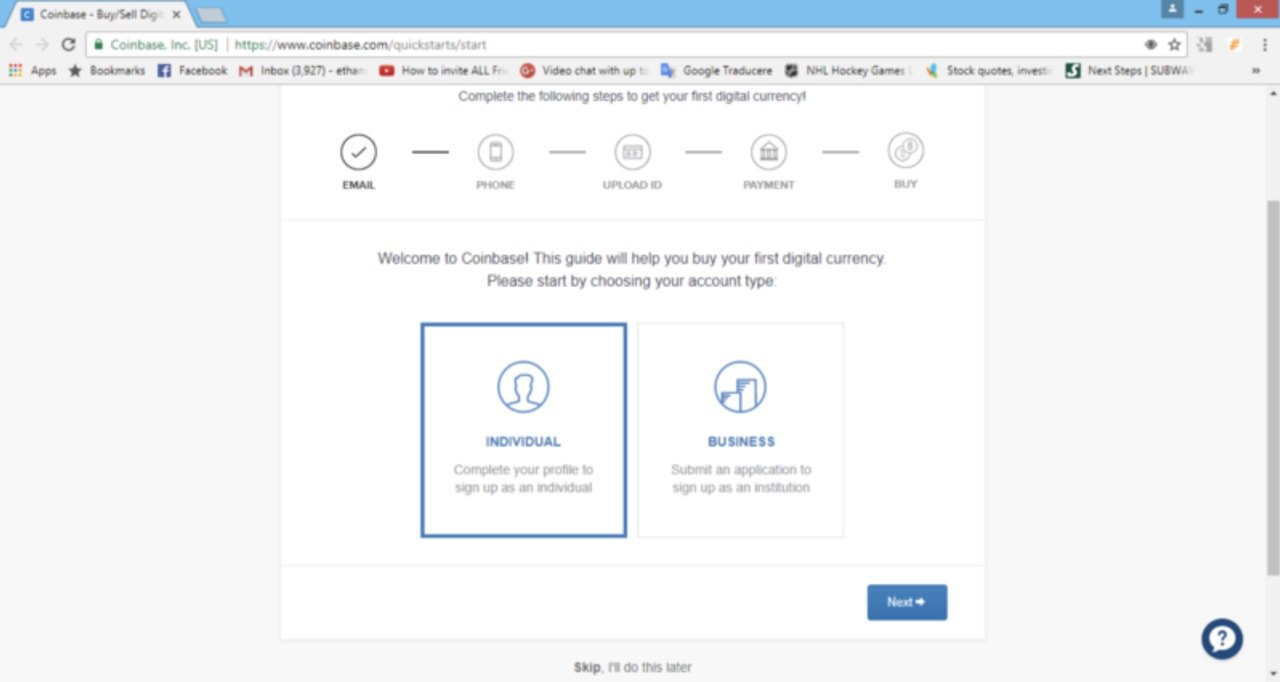
Task: Click the Buy step coins icon
Action: click(906, 151)
